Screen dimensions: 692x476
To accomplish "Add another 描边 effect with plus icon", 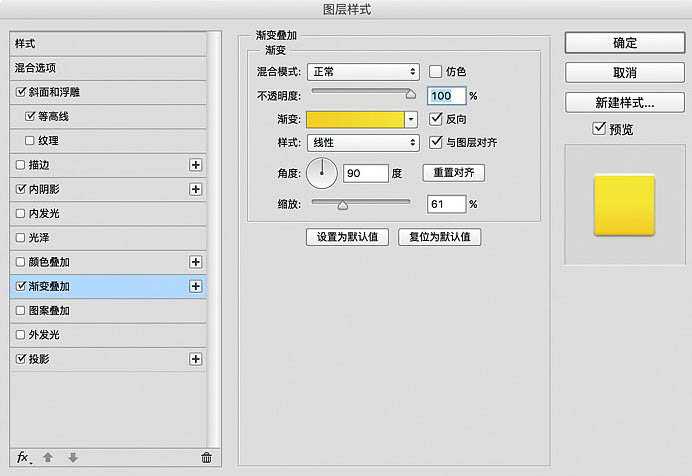I will [196, 165].
